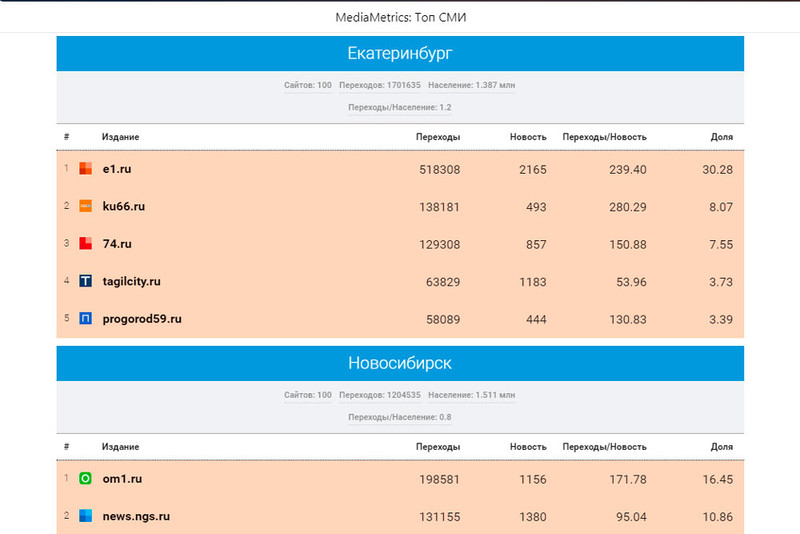Click the news.ngs.ru blue favicon icon
The height and width of the screenshot is (534, 800).
[86, 516]
